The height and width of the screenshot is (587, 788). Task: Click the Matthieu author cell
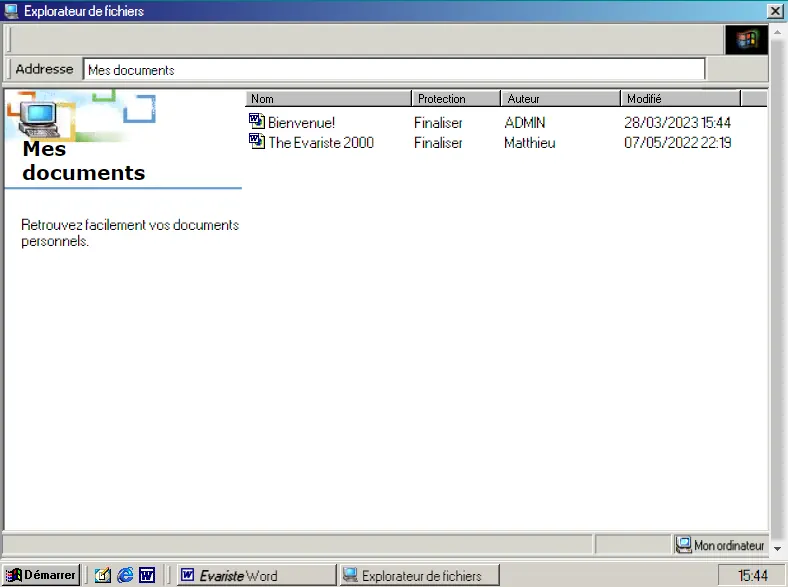click(x=530, y=143)
